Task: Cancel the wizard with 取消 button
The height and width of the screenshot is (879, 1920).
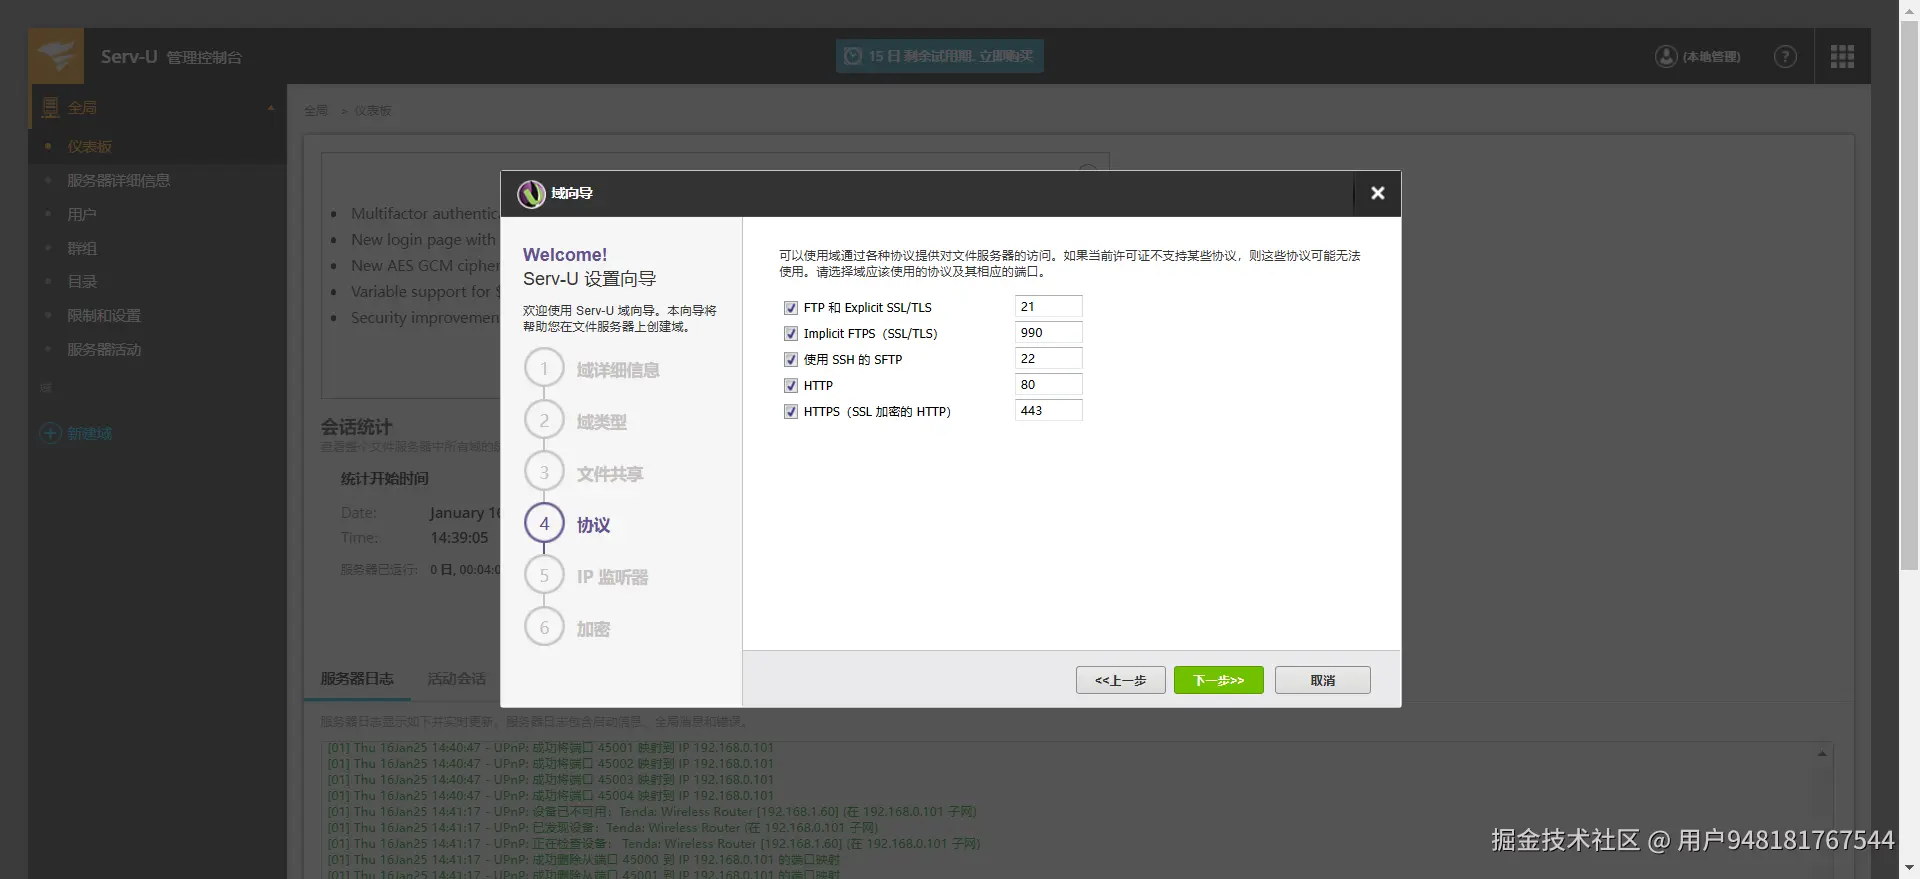Action: coord(1322,680)
